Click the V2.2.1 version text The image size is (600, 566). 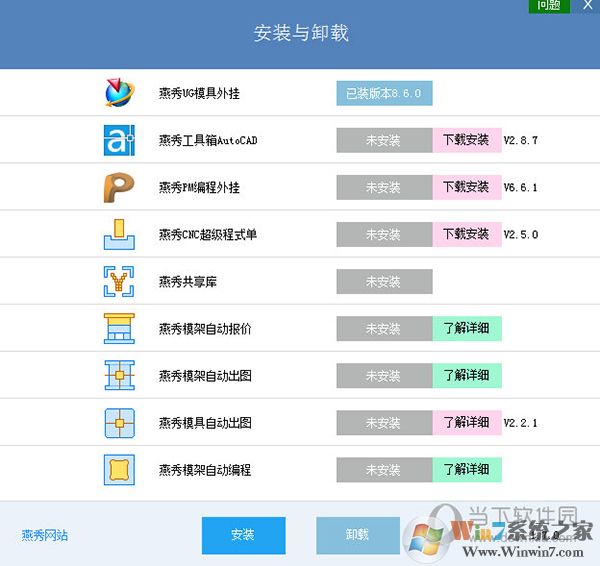coord(521,423)
